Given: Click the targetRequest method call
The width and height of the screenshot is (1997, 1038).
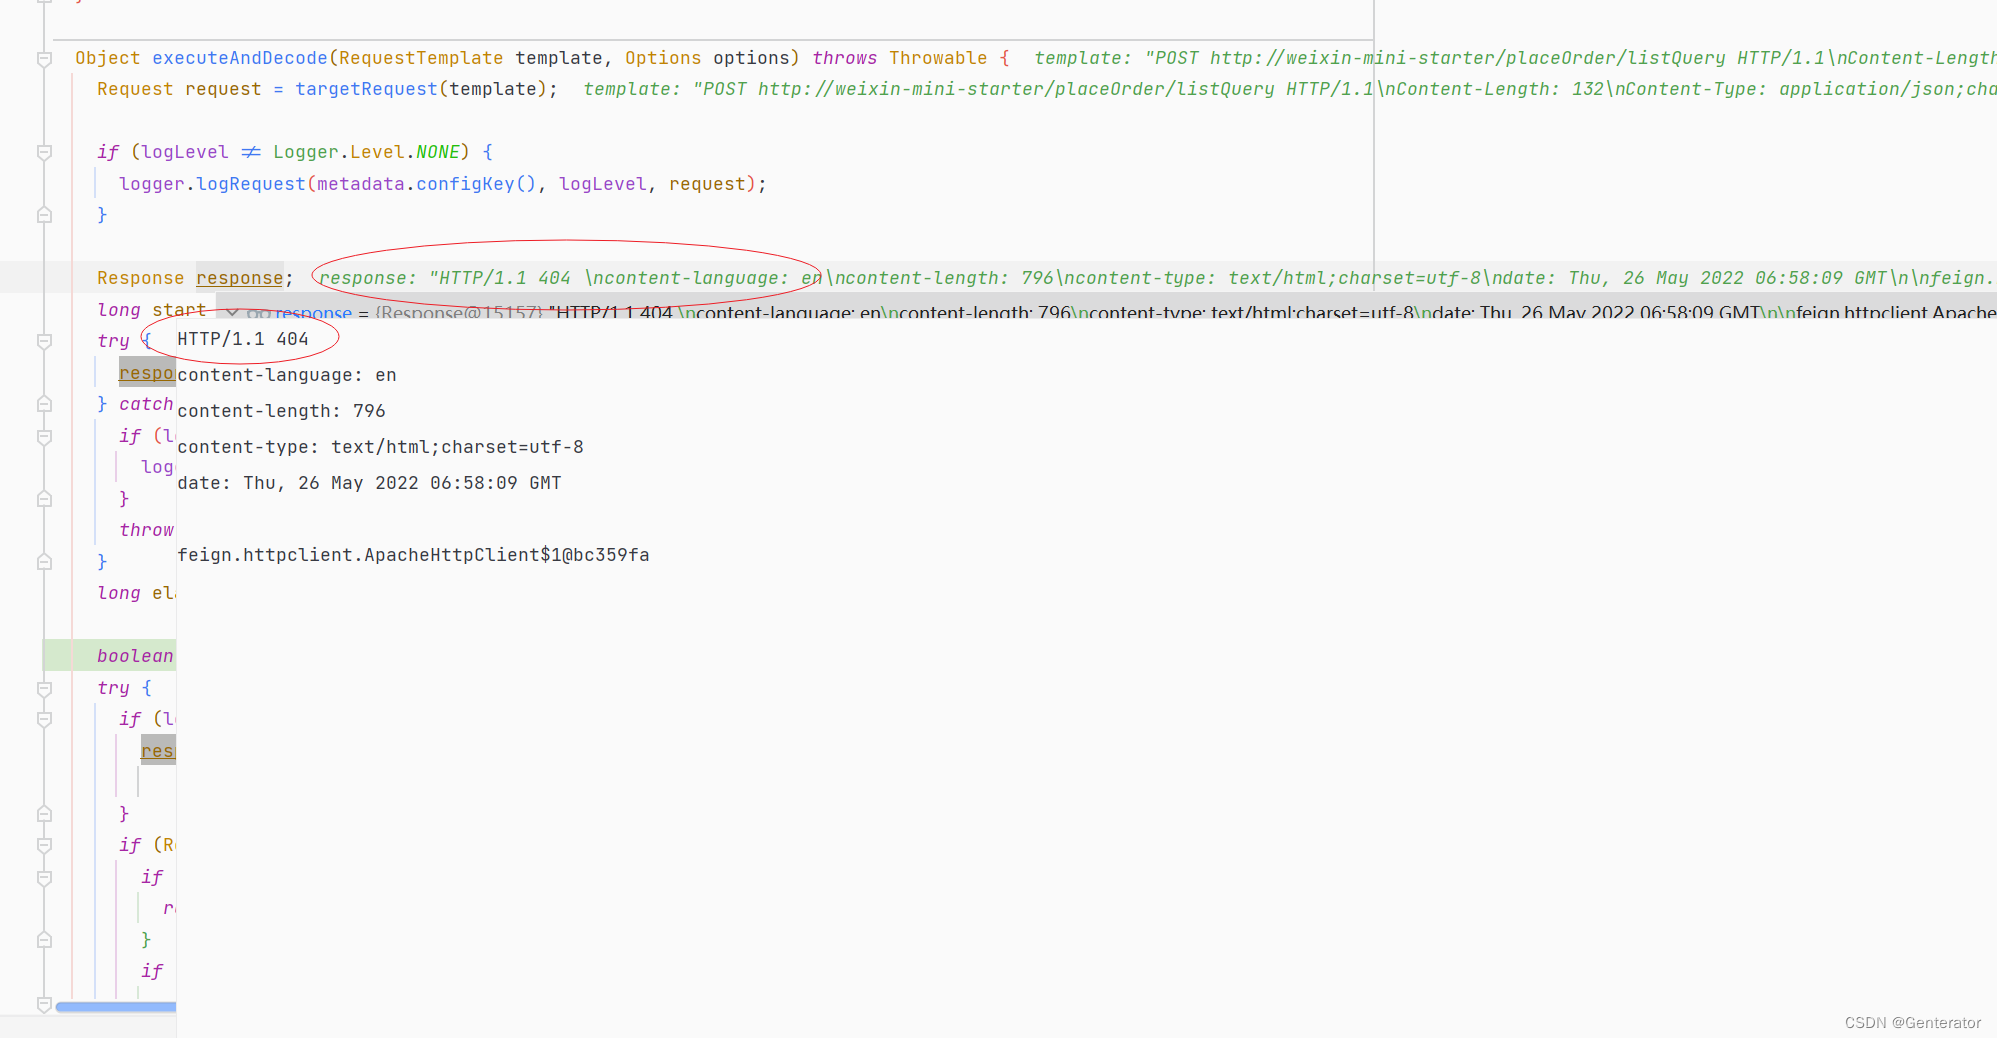Looking at the screenshot, I should (366, 89).
